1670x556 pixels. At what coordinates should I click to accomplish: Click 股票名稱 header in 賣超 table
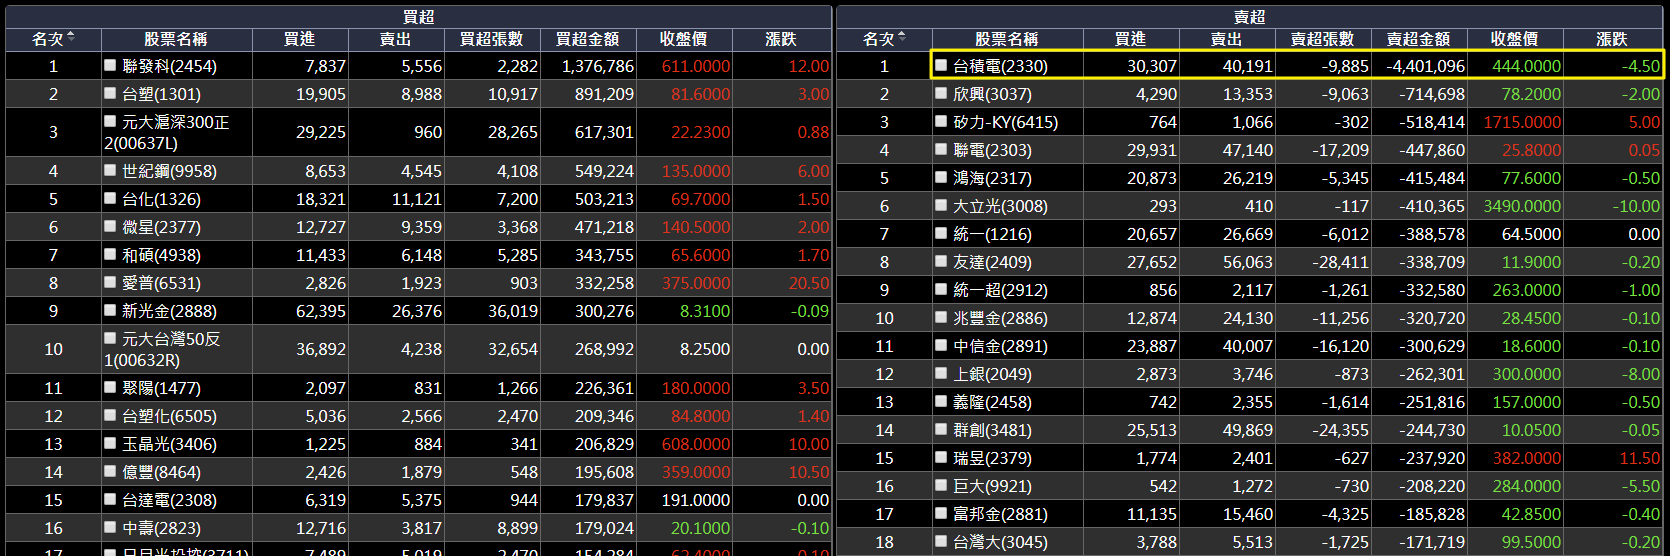(x=1007, y=39)
